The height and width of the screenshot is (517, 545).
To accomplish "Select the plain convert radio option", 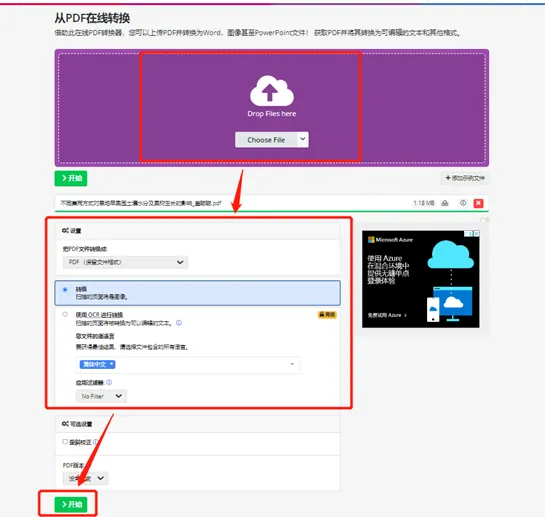I will pos(65,290).
